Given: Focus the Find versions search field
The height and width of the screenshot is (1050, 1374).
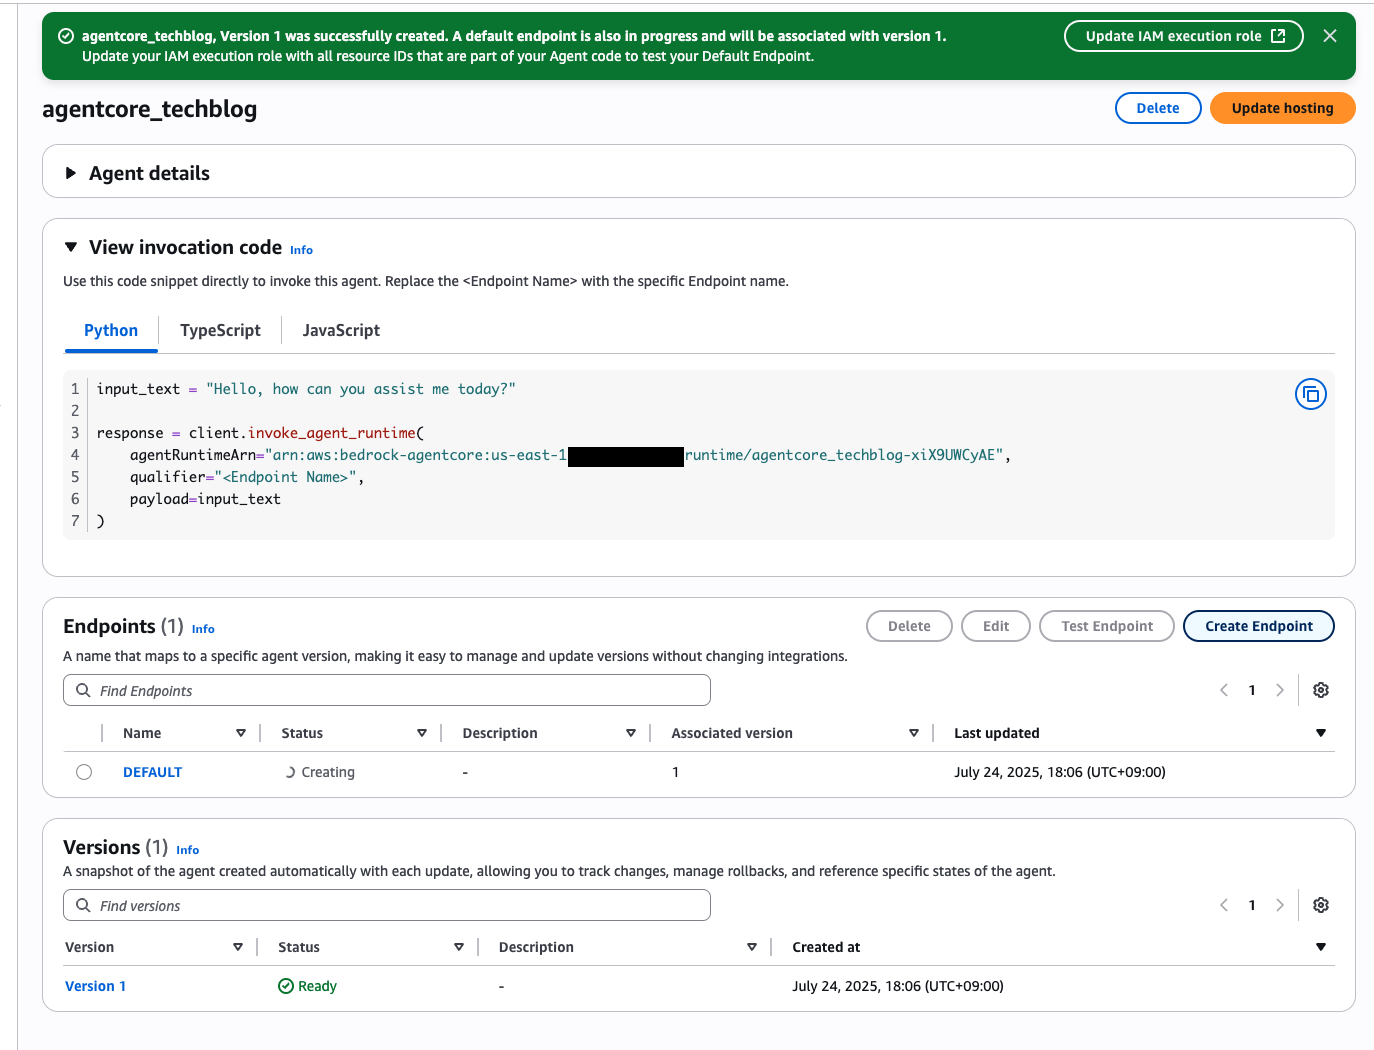Looking at the screenshot, I should (387, 905).
